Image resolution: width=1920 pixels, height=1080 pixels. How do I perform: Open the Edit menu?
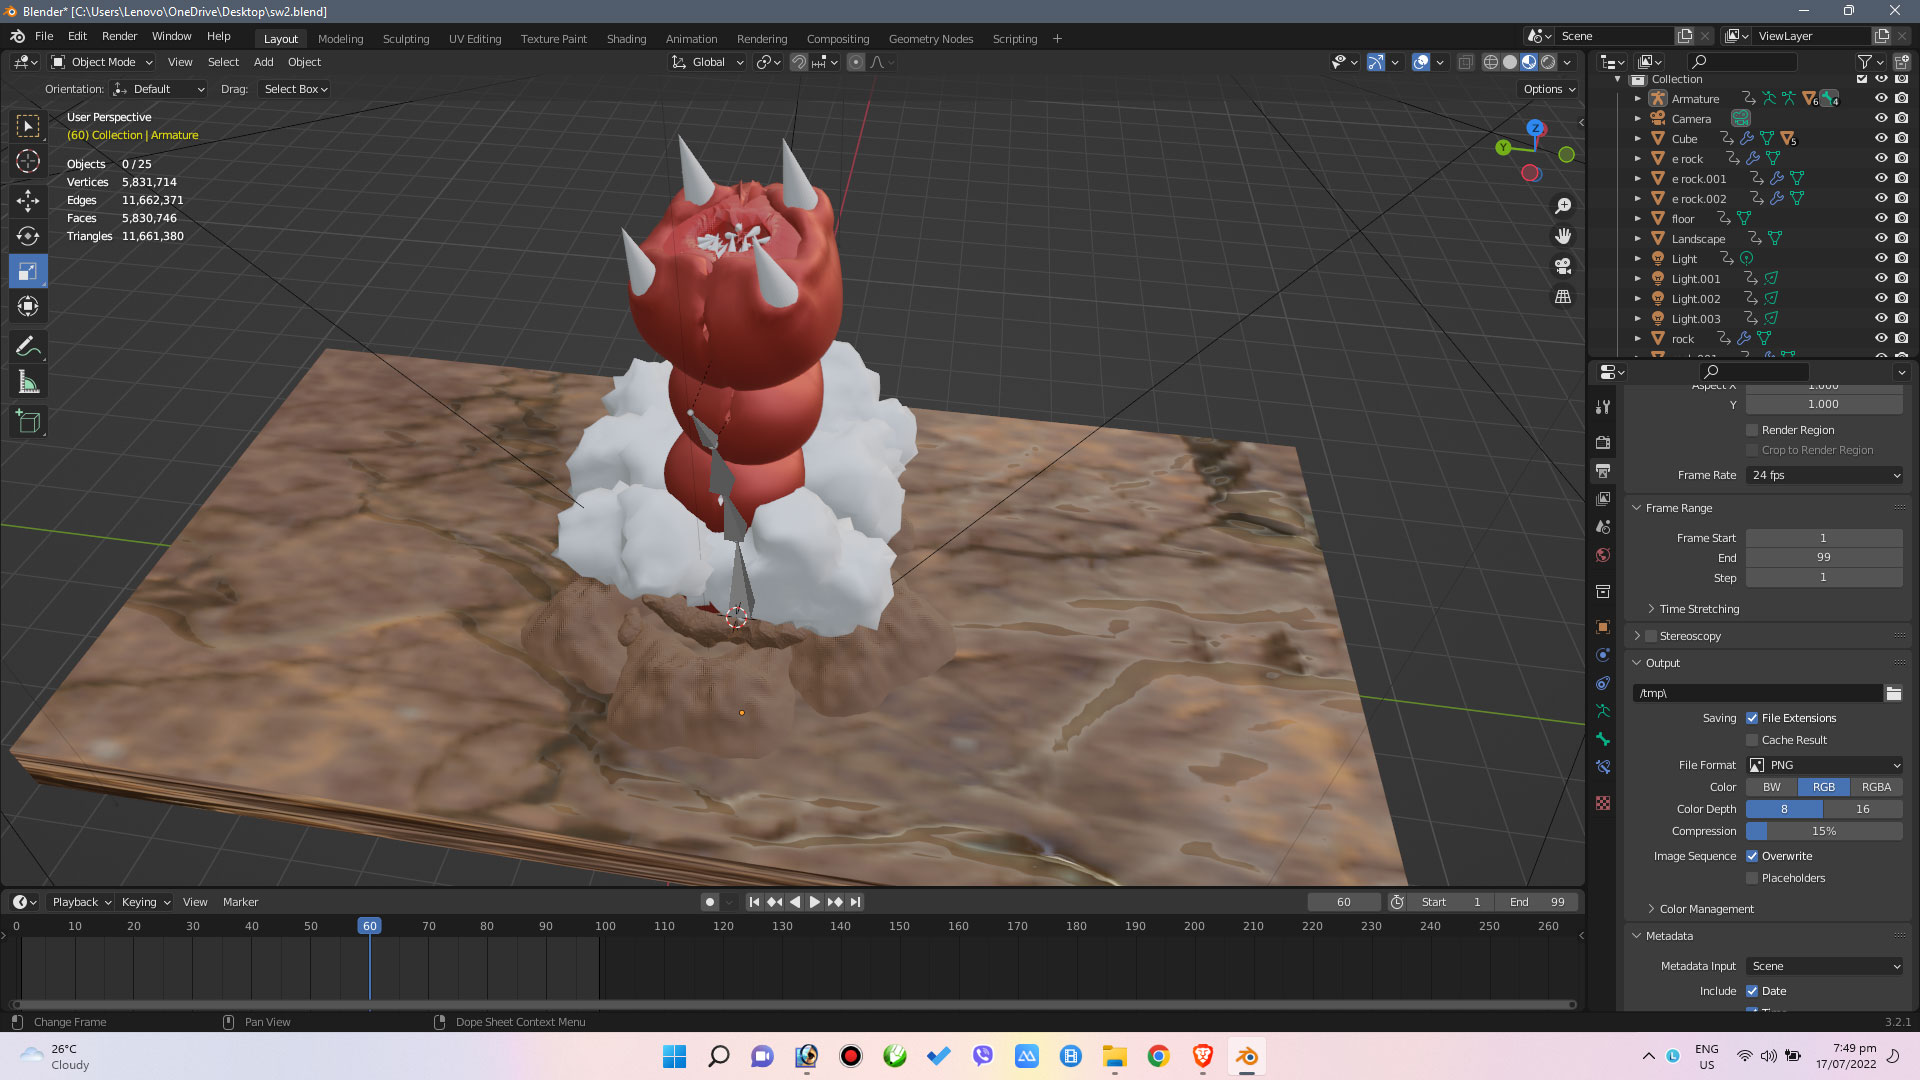pos(77,36)
